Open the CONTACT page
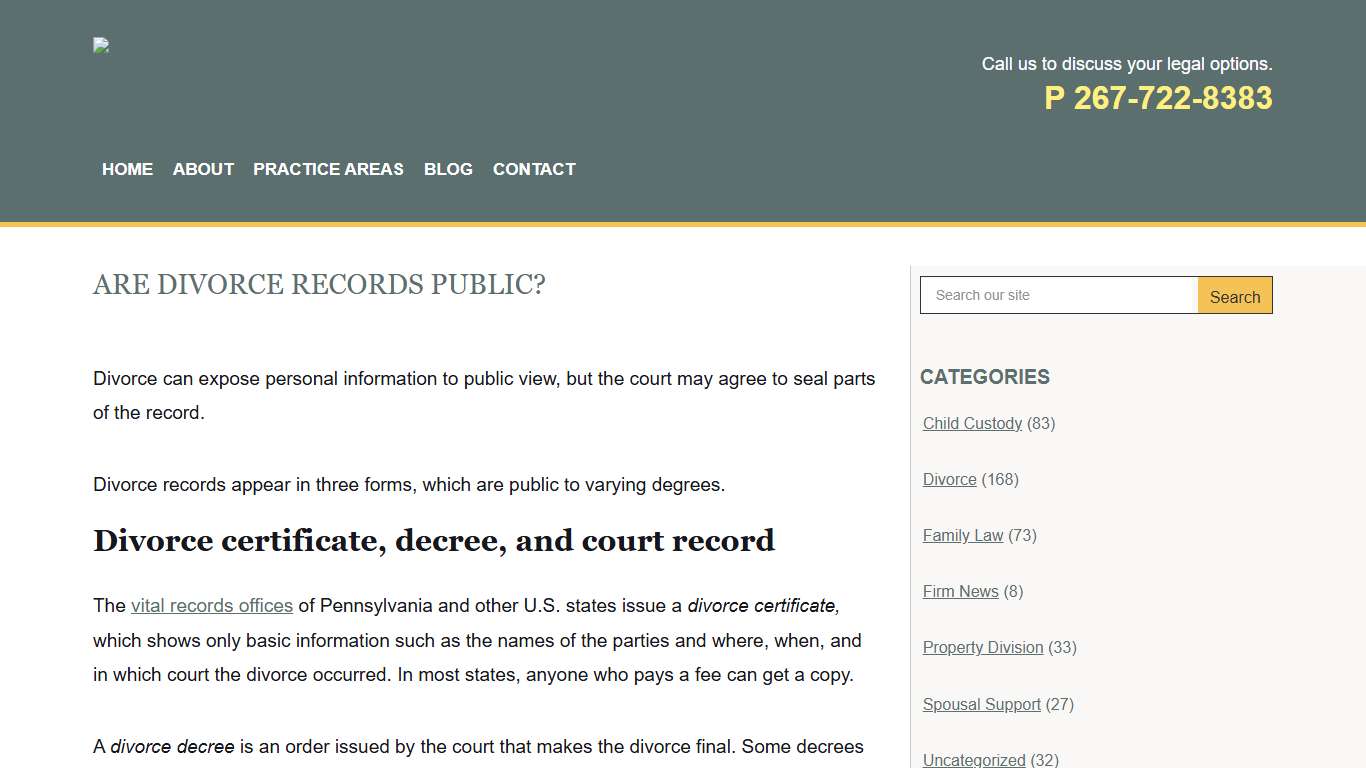 tap(534, 169)
